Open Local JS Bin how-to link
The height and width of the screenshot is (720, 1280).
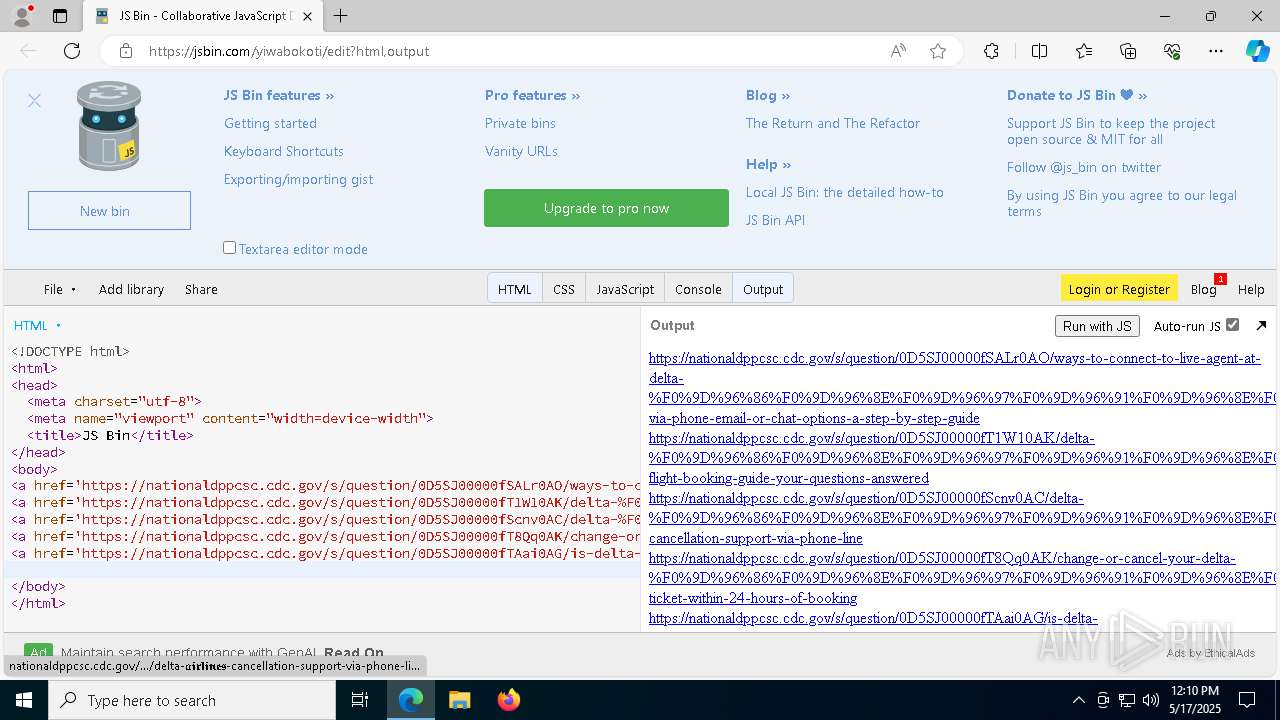[845, 192]
